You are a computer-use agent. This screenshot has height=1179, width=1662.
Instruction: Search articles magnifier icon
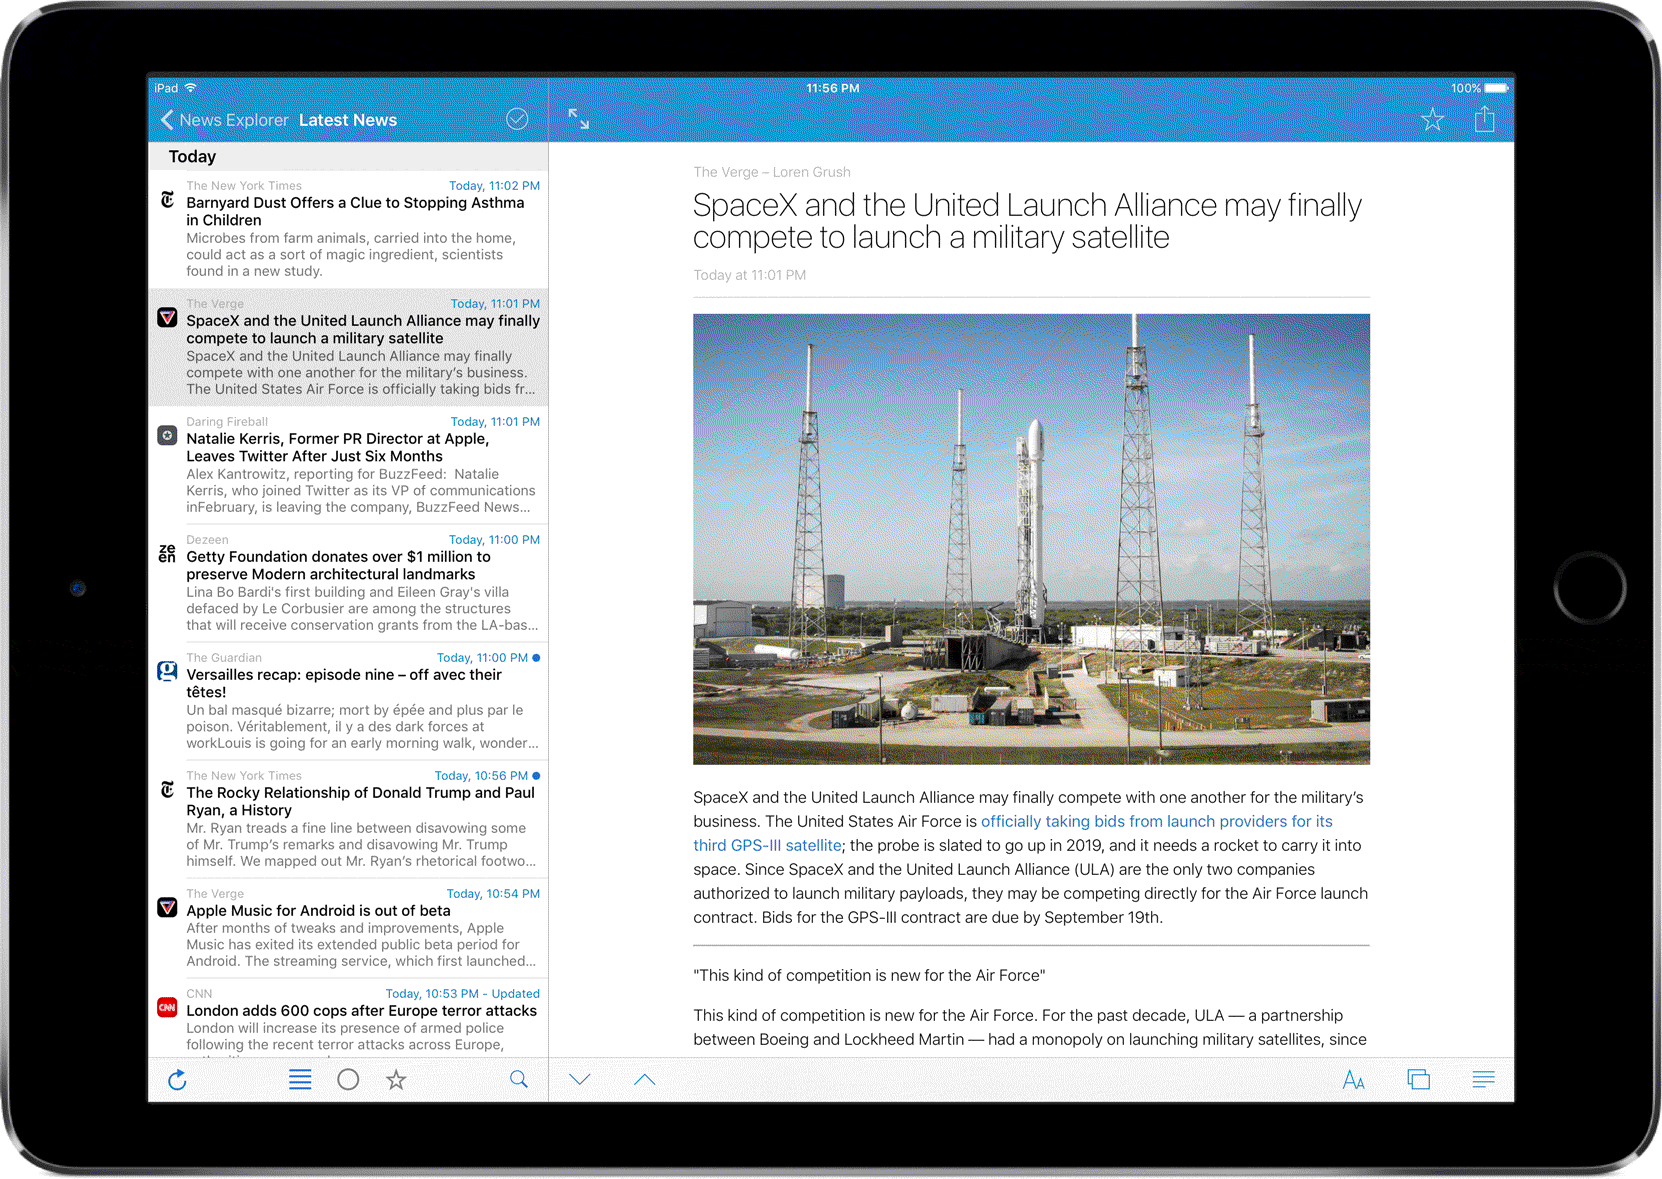(519, 1080)
